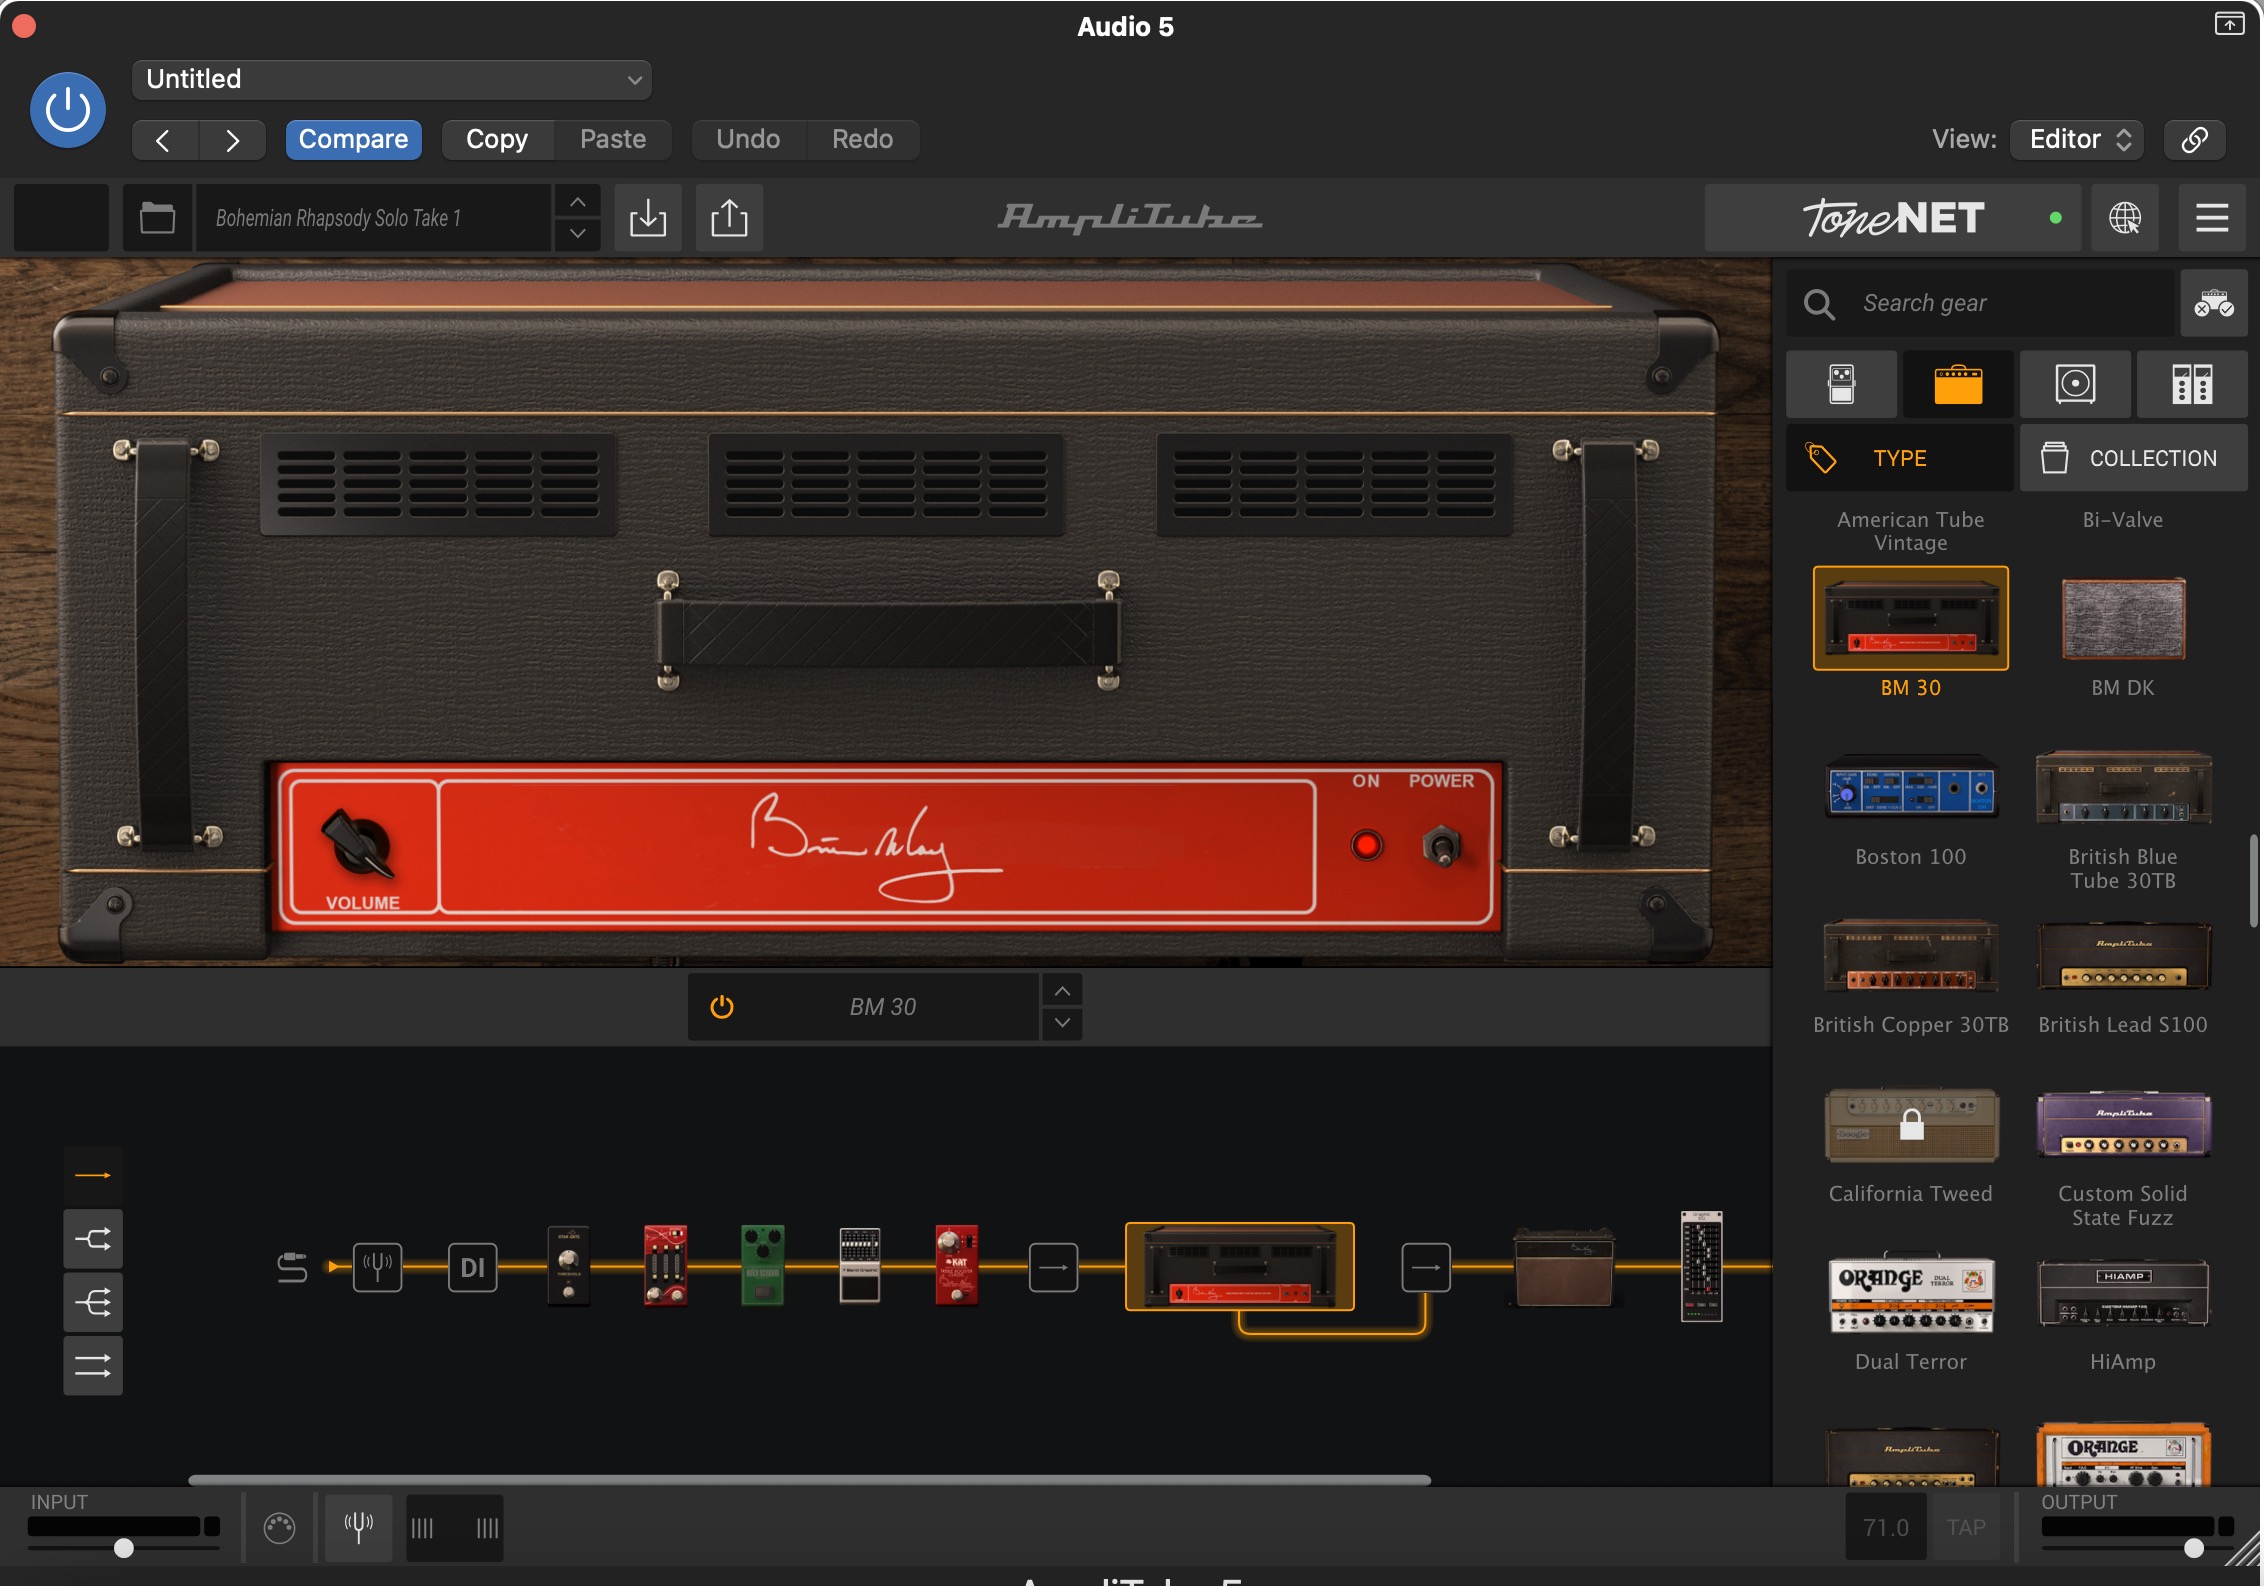Viewport: 2264px width, 1586px height.
Task: Toggle the plugin power bypass button
Action: (68, 110)
